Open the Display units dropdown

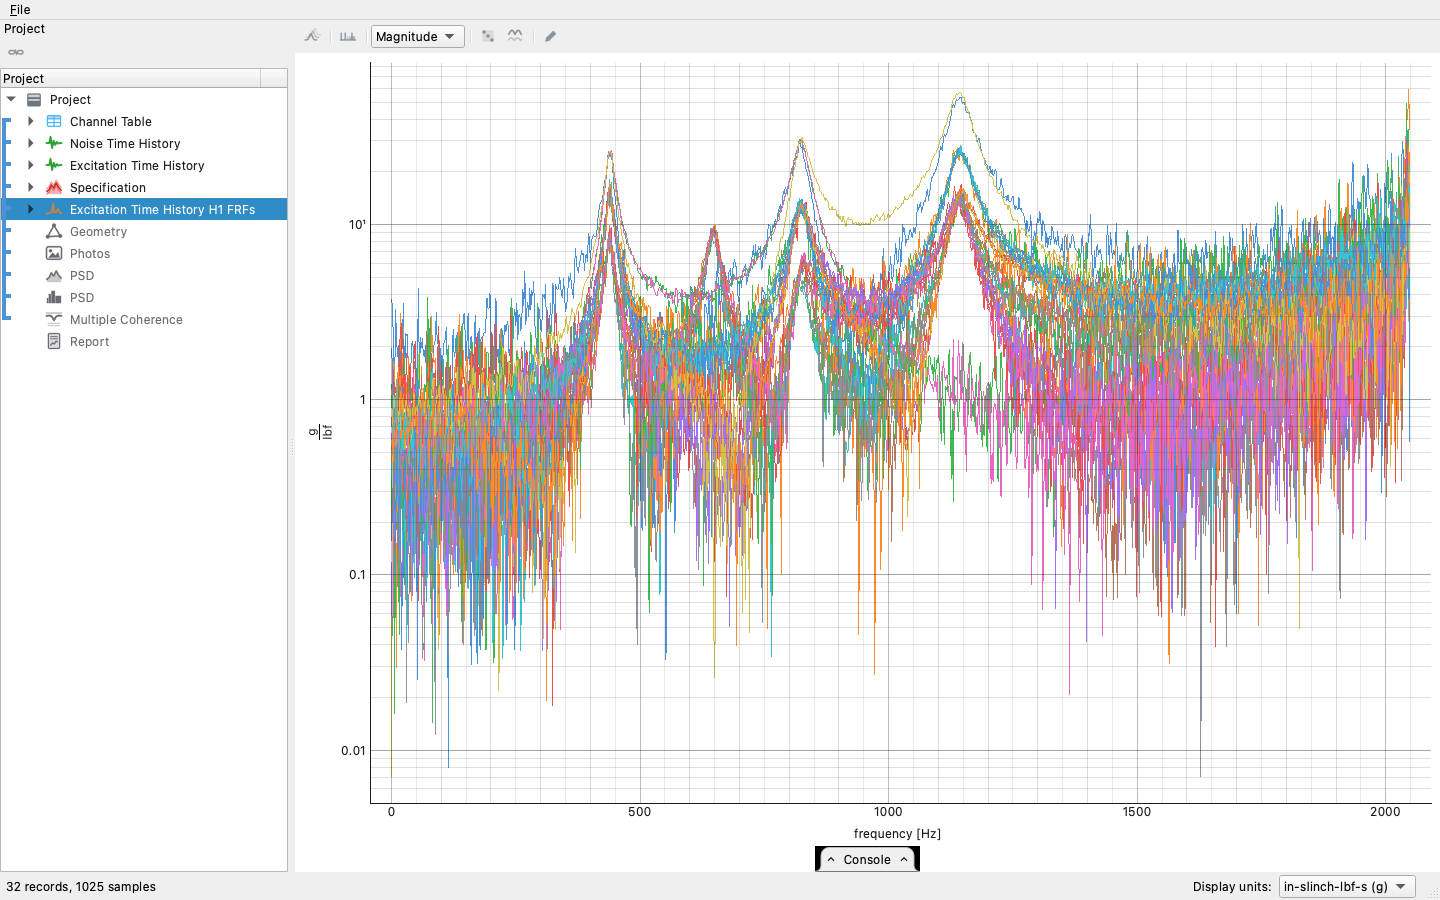(1347, 886)
